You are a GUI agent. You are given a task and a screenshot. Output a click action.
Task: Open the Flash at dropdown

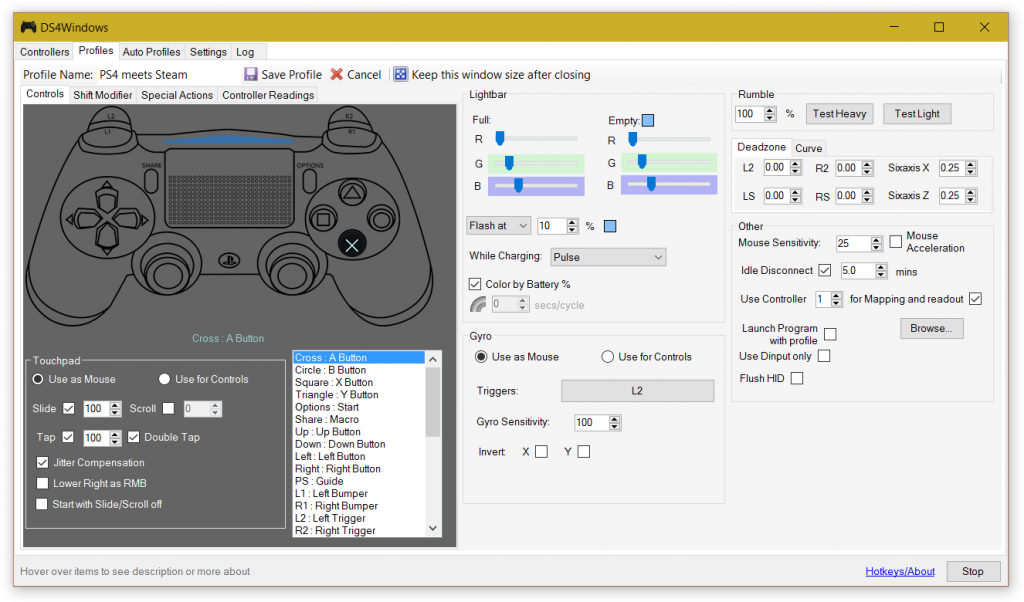[498, 225]
